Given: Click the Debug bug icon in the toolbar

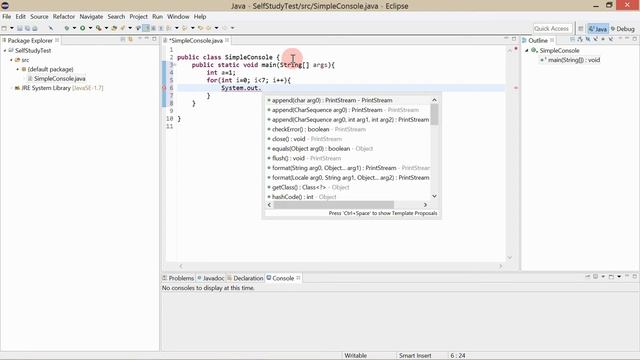Looking at the screenshot, I should click(67, 28).
